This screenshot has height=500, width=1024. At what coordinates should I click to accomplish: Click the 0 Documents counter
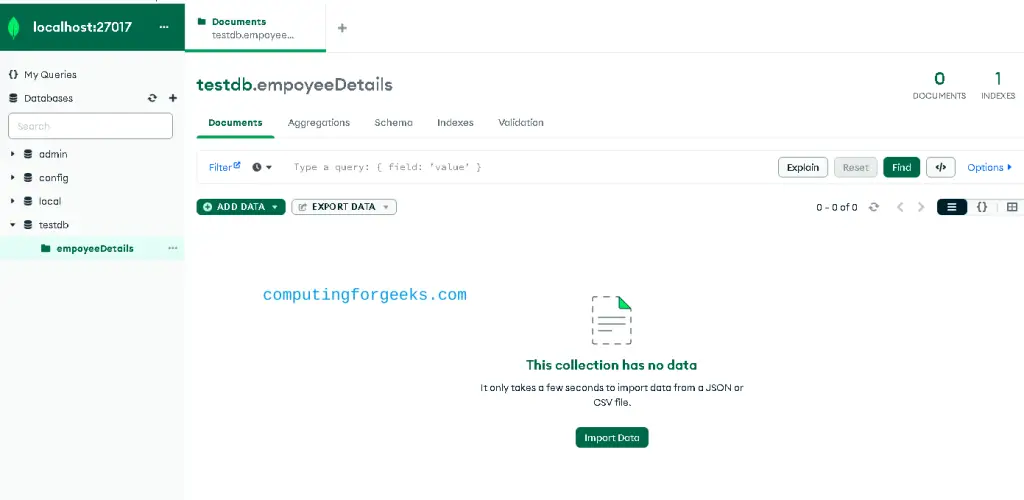pyautogui.click(x=939, y=86)
